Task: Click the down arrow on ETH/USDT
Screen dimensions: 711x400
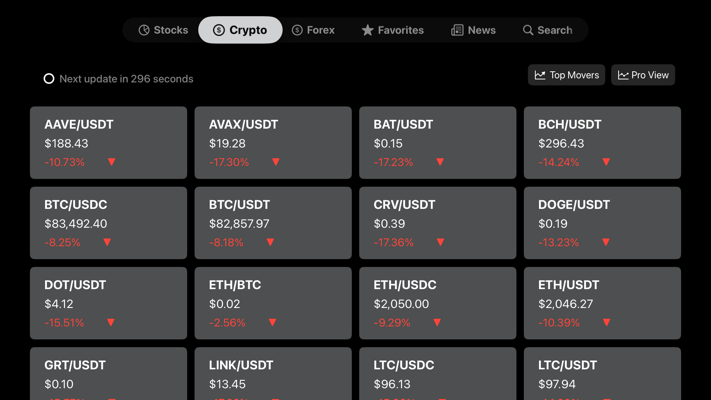Action: tap(607, 322)
